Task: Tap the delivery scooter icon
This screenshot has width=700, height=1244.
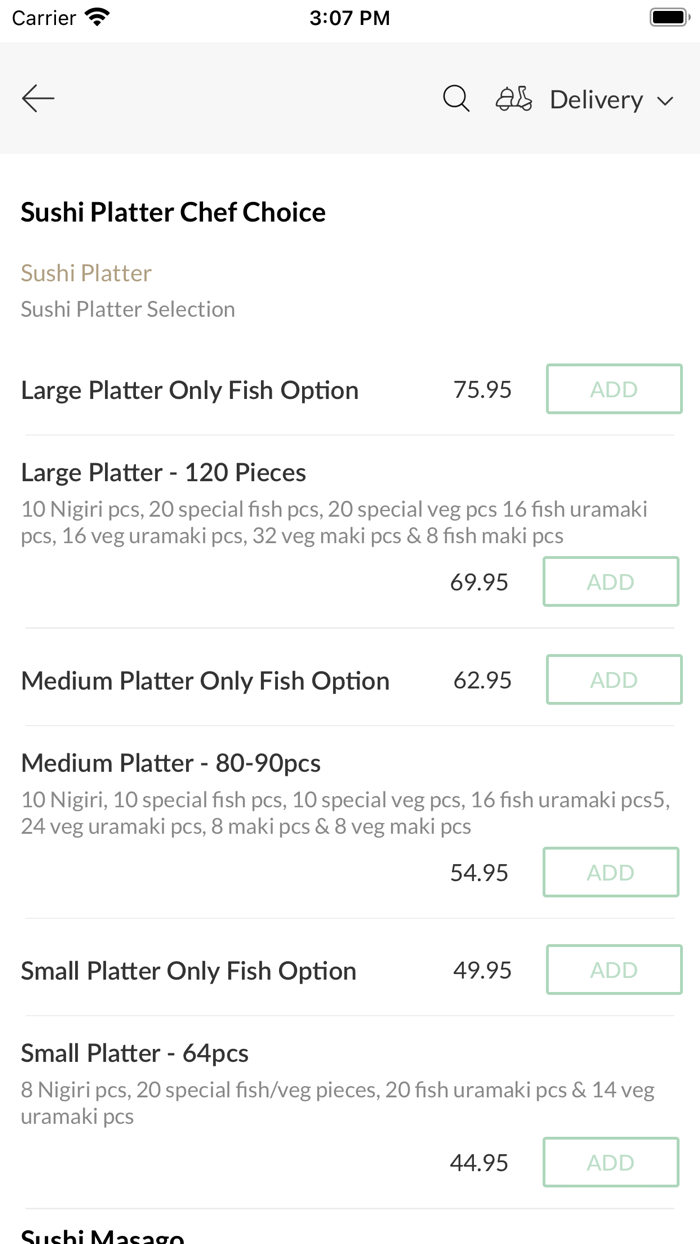Action: click(514, 99)
